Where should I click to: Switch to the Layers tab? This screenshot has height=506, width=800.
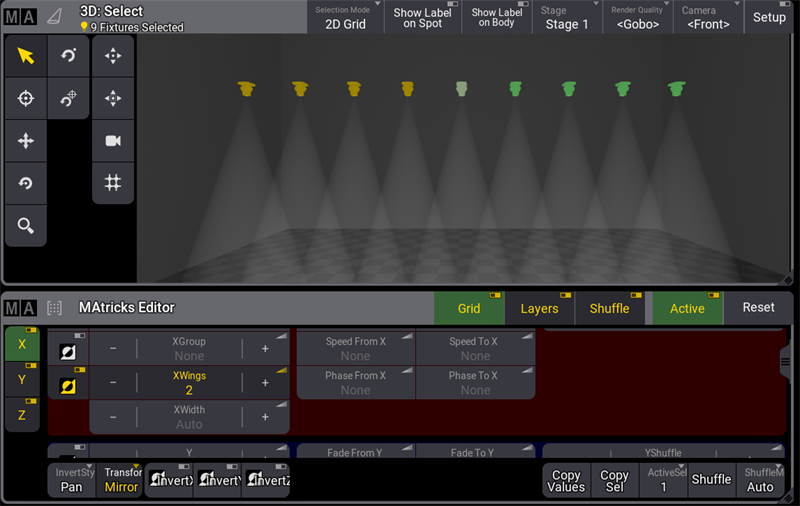[539, 308]
